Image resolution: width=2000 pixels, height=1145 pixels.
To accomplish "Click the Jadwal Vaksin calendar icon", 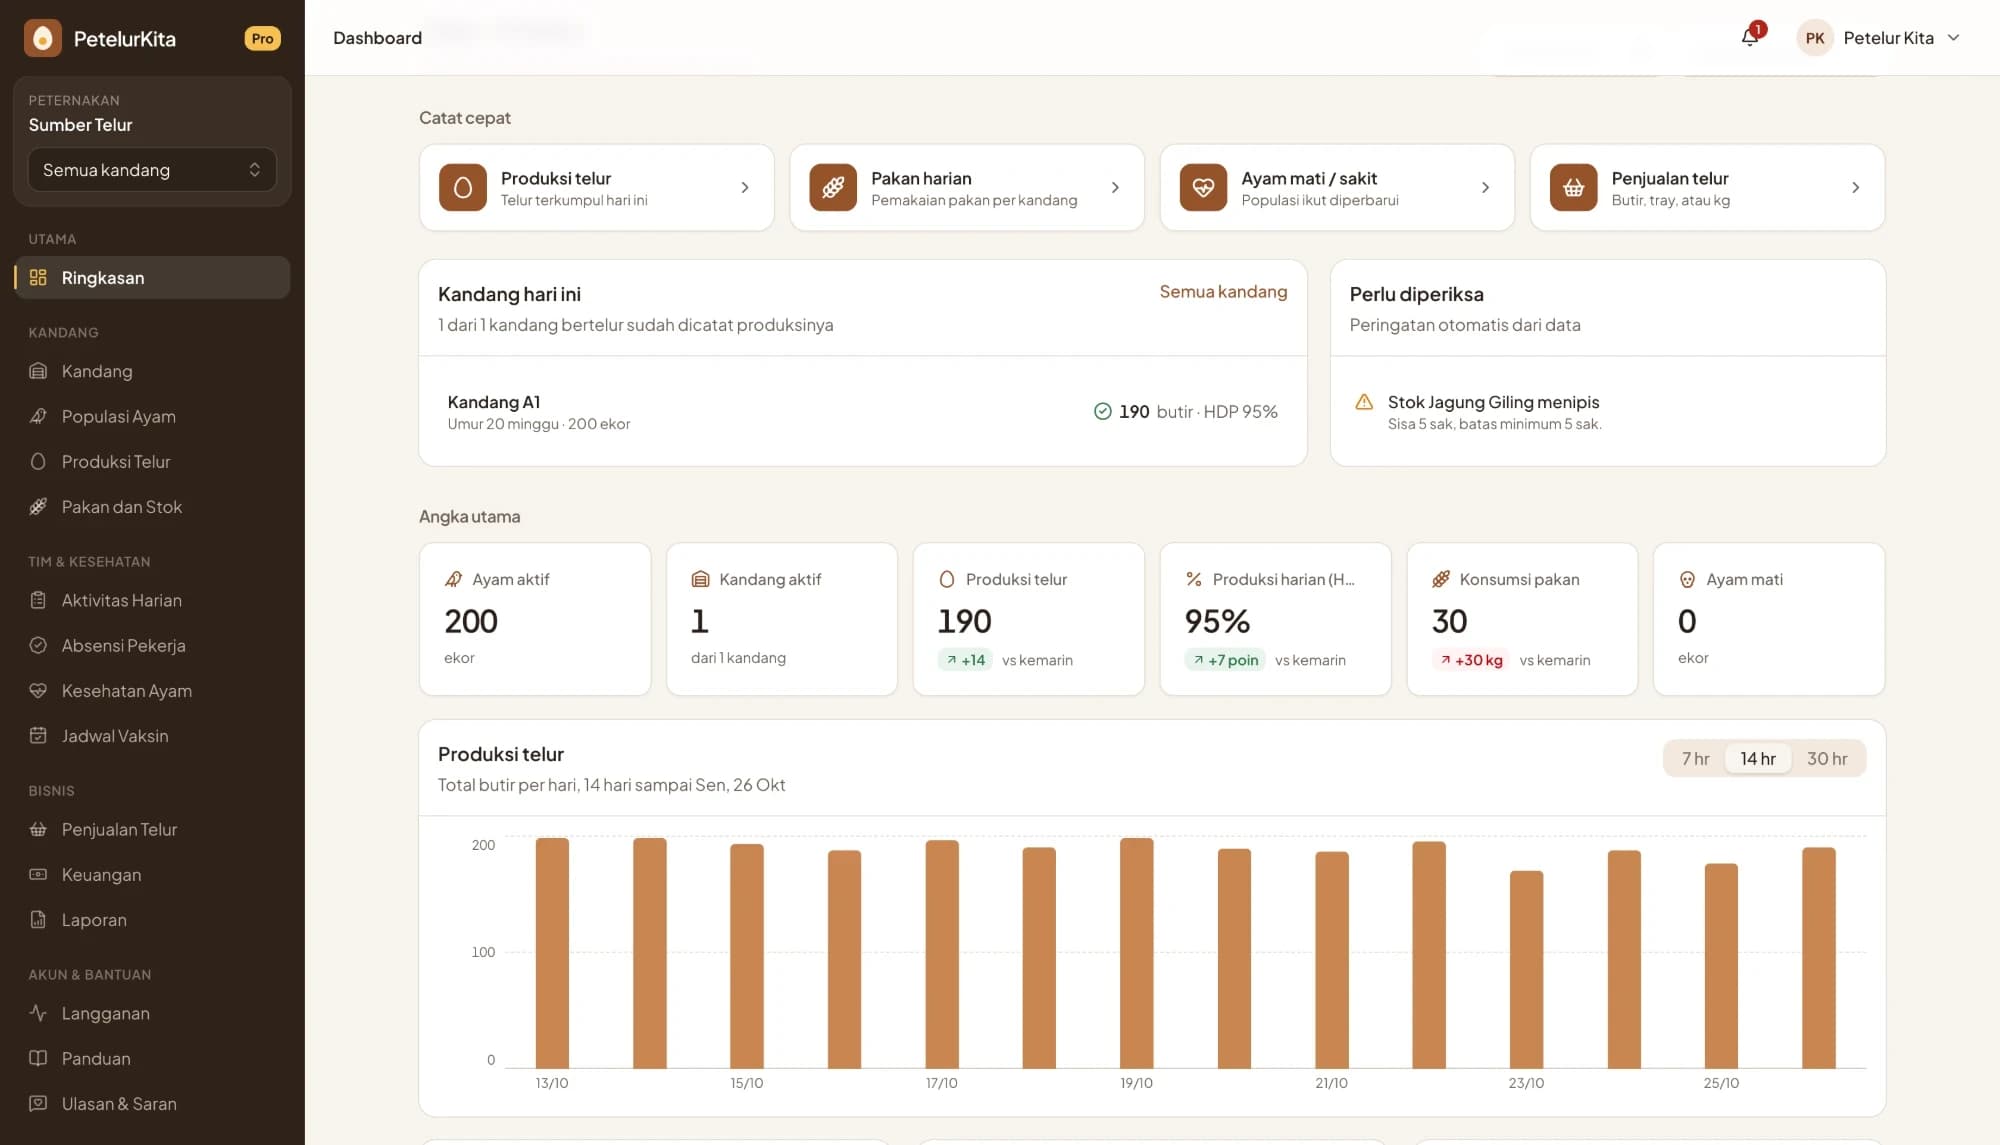I will (38, 736).
